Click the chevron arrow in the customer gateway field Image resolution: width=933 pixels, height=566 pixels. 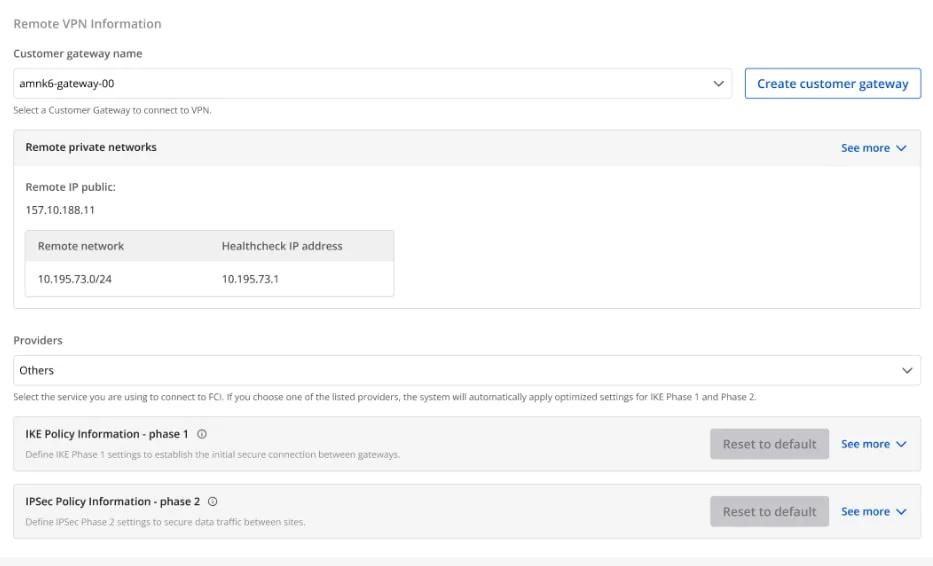718,84
